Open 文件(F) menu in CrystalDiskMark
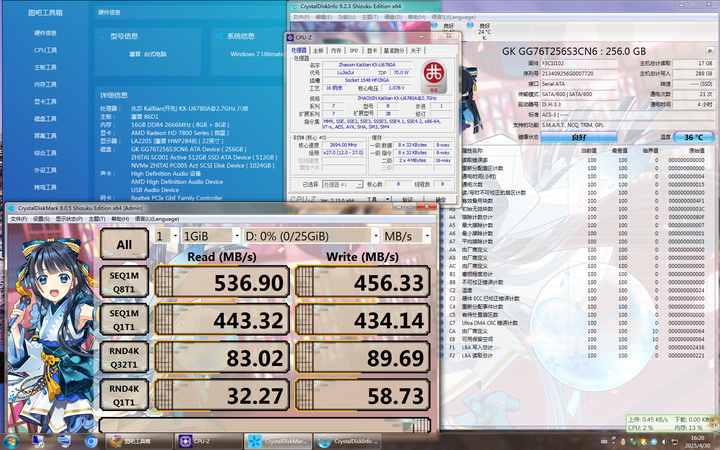720x450 pixels. 18,219
